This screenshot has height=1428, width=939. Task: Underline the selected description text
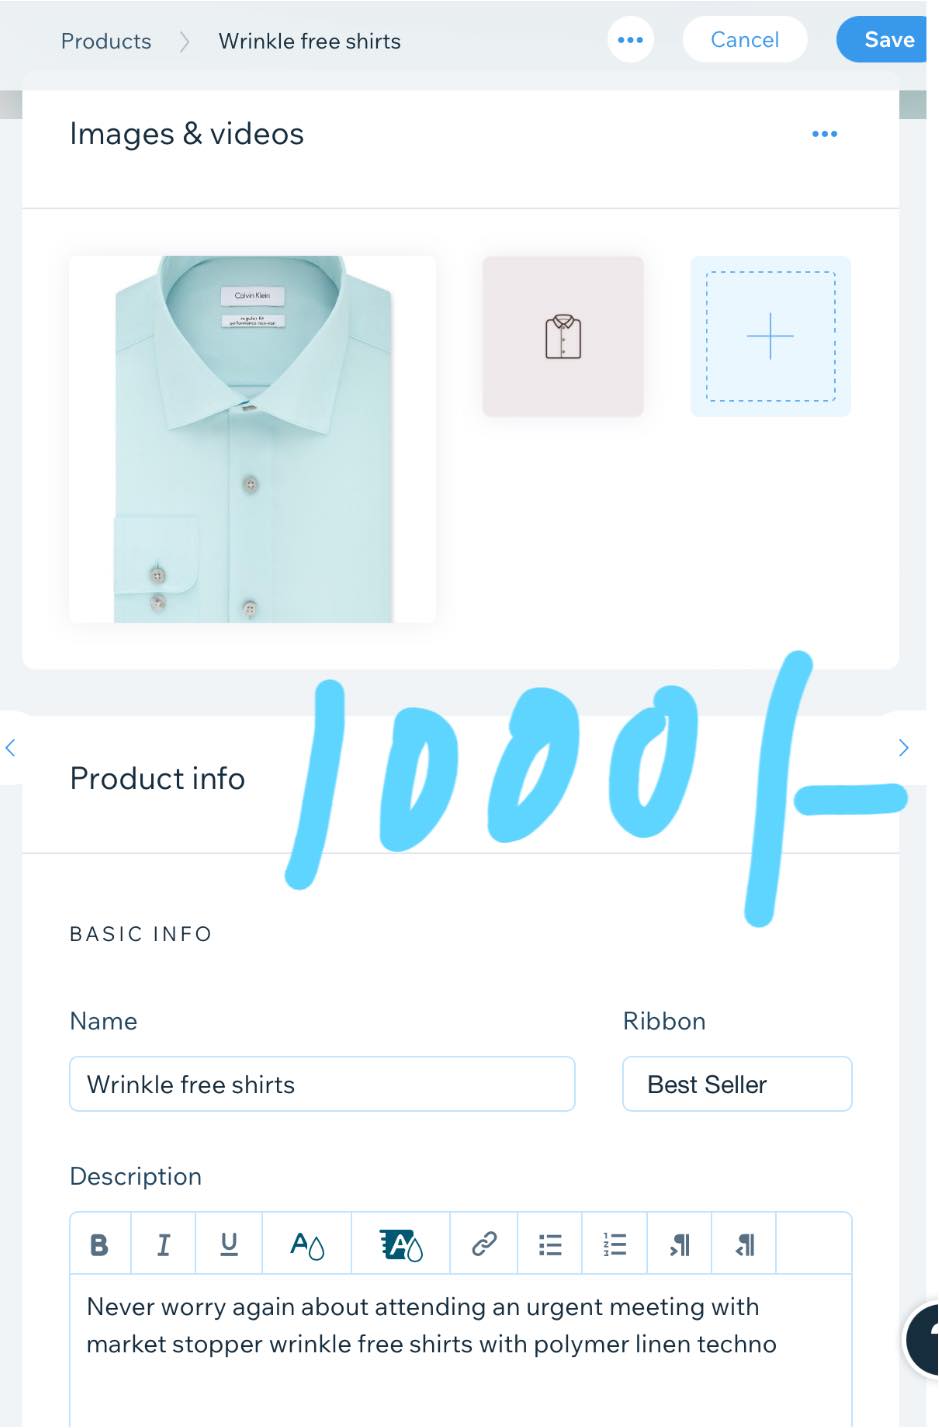229,1244
